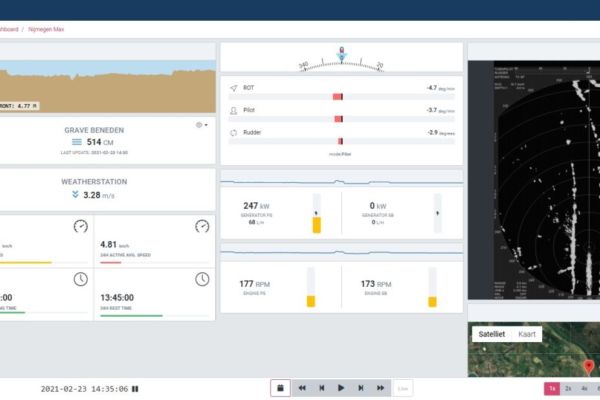Open the calendar date picker
This screenshot has height=400, width=600.
[x=280, y=388]
